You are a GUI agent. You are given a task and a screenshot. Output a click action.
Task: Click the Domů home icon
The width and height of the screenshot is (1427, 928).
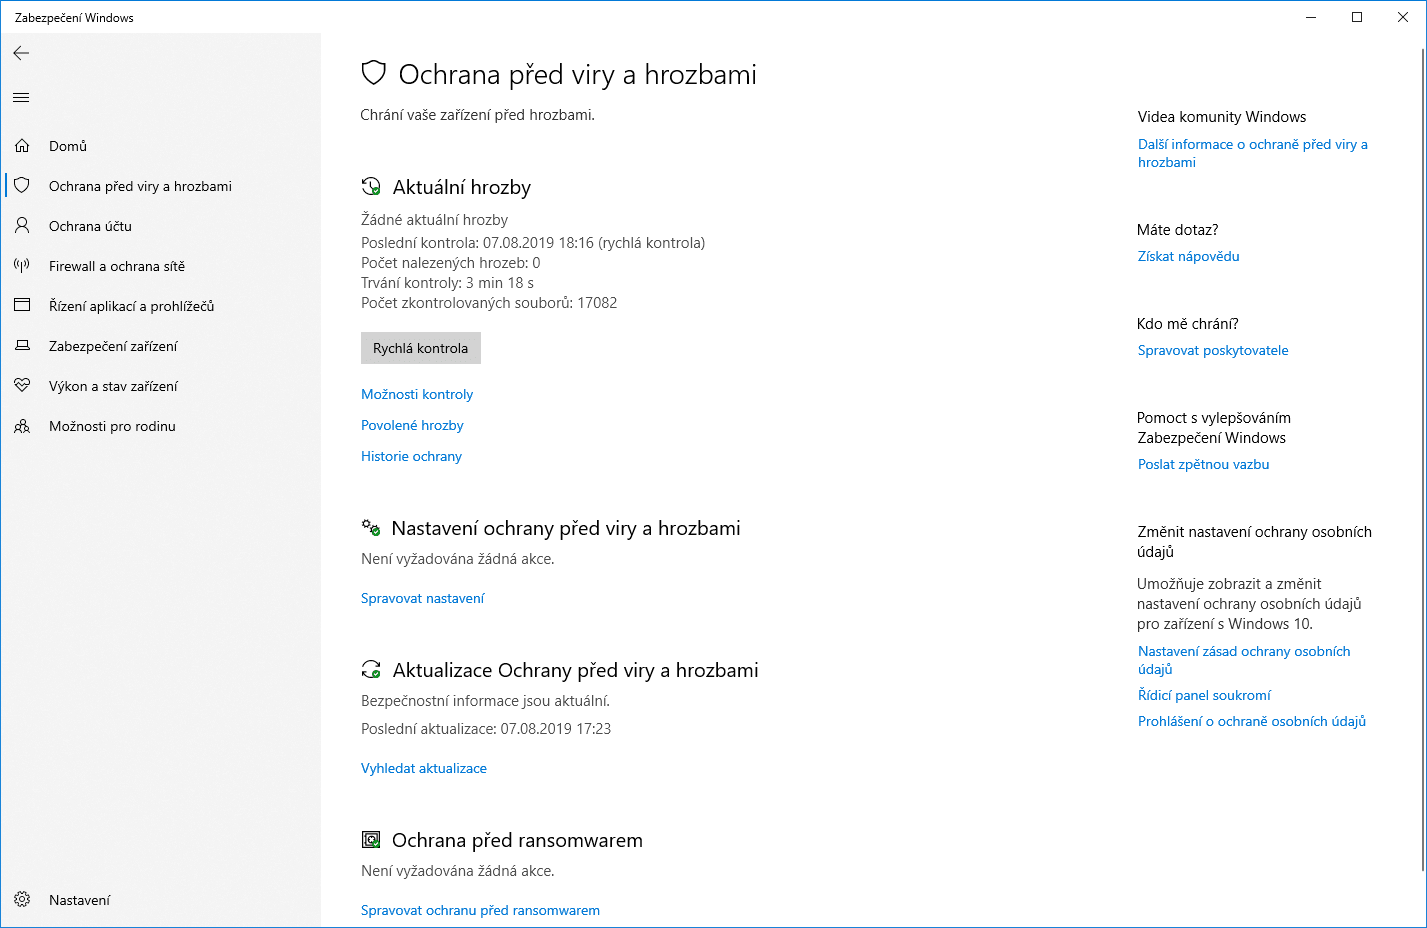[22, 146]
